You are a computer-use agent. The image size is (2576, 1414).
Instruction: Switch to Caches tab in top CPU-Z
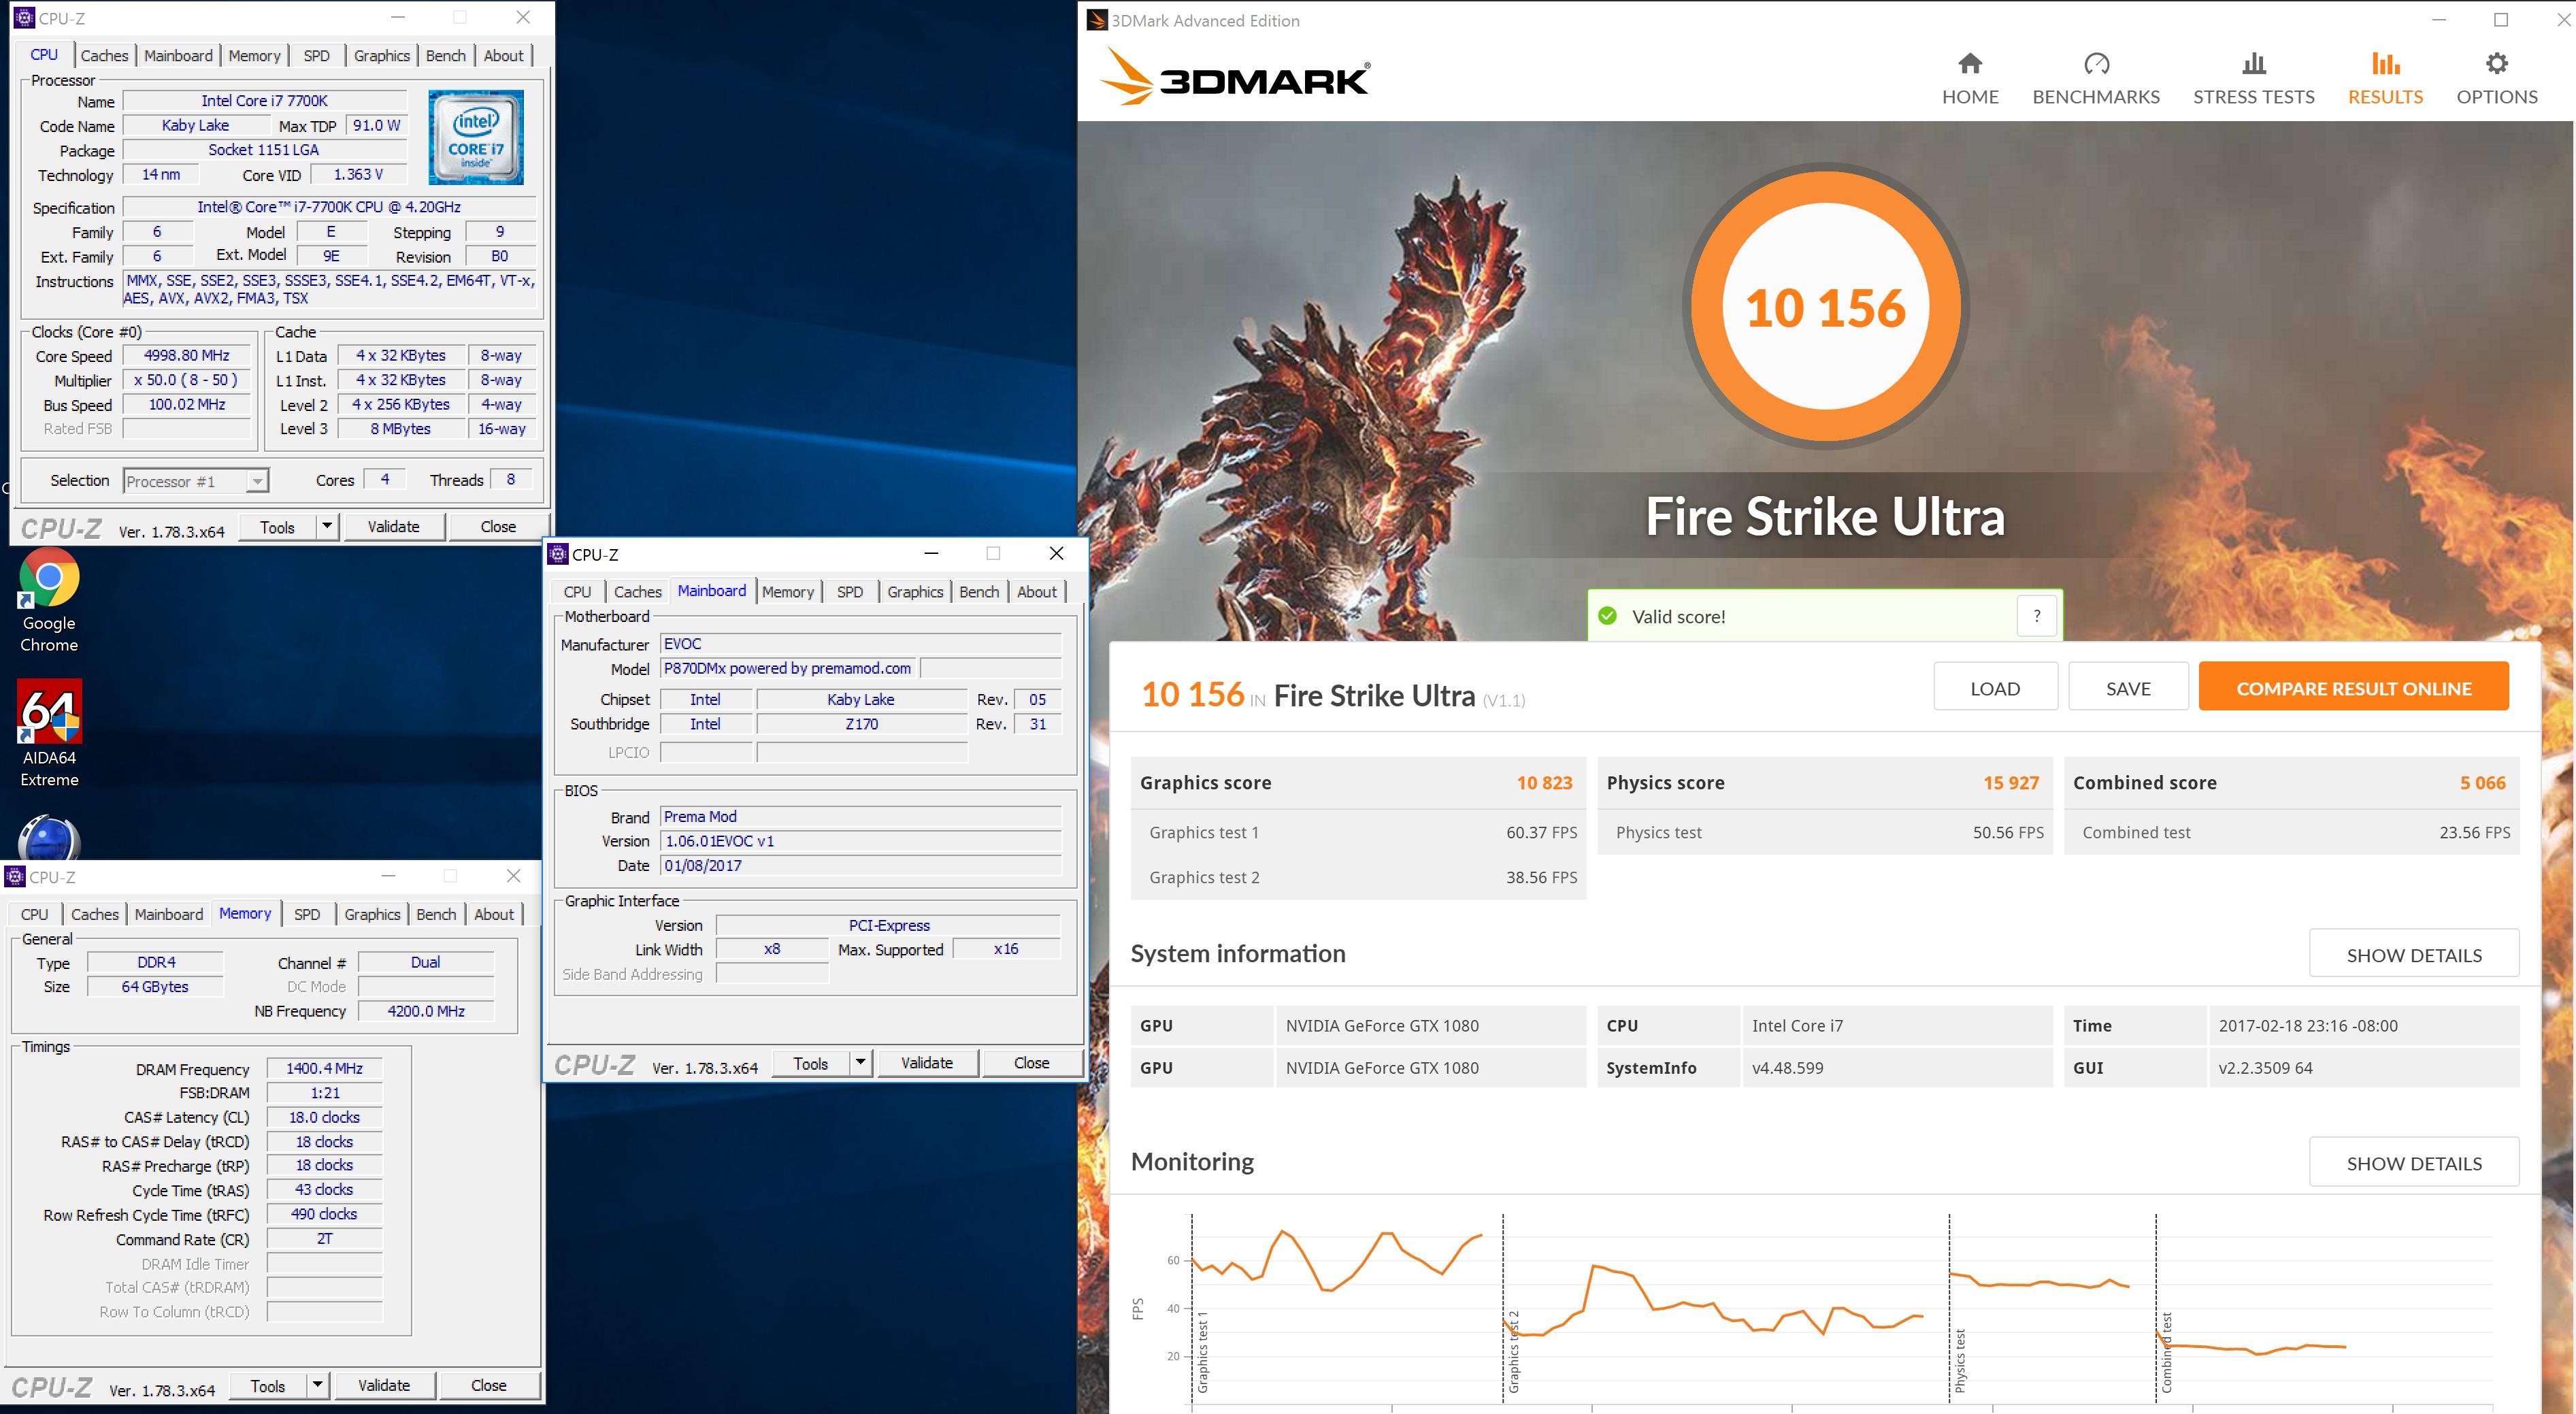tap(104, 56)
